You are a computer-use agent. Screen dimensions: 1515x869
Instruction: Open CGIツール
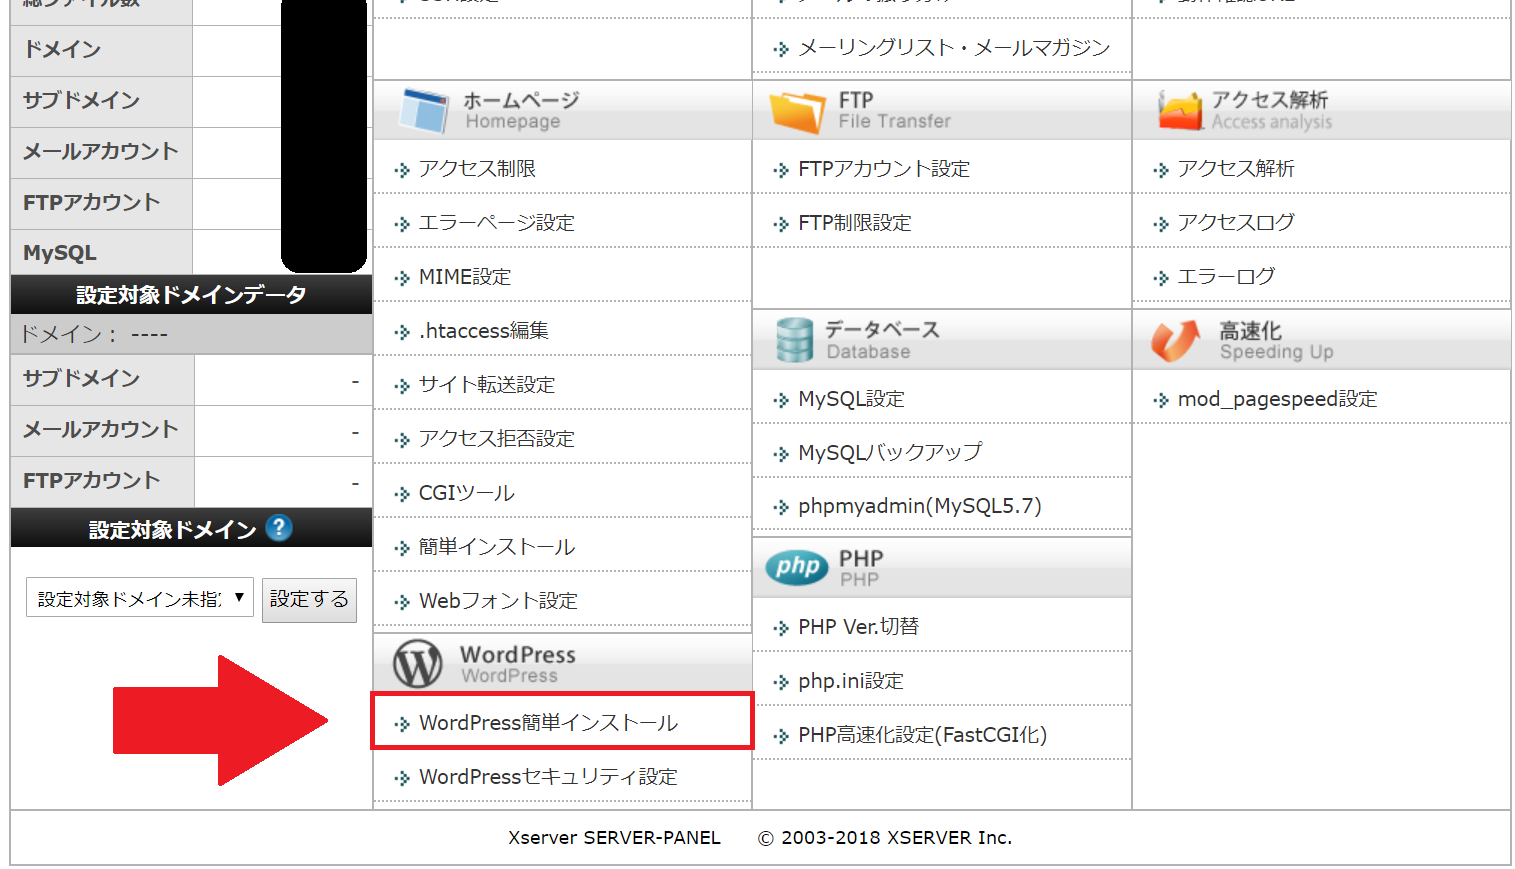point(466,492)
